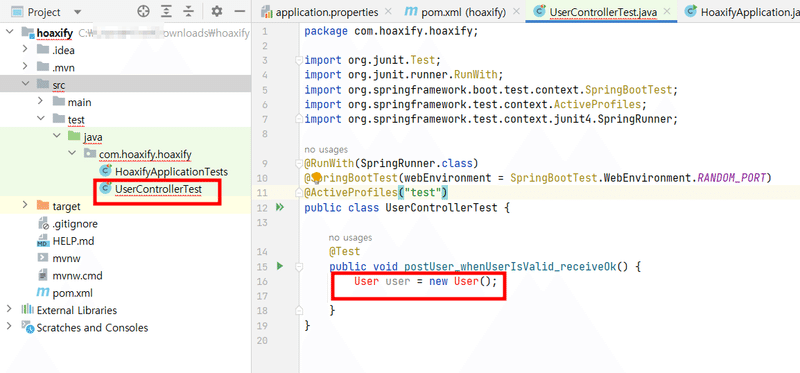This screenshot has width=800, height=373.
Task: Switch to the application.properties tab
Action: click(x=327, y=12)
